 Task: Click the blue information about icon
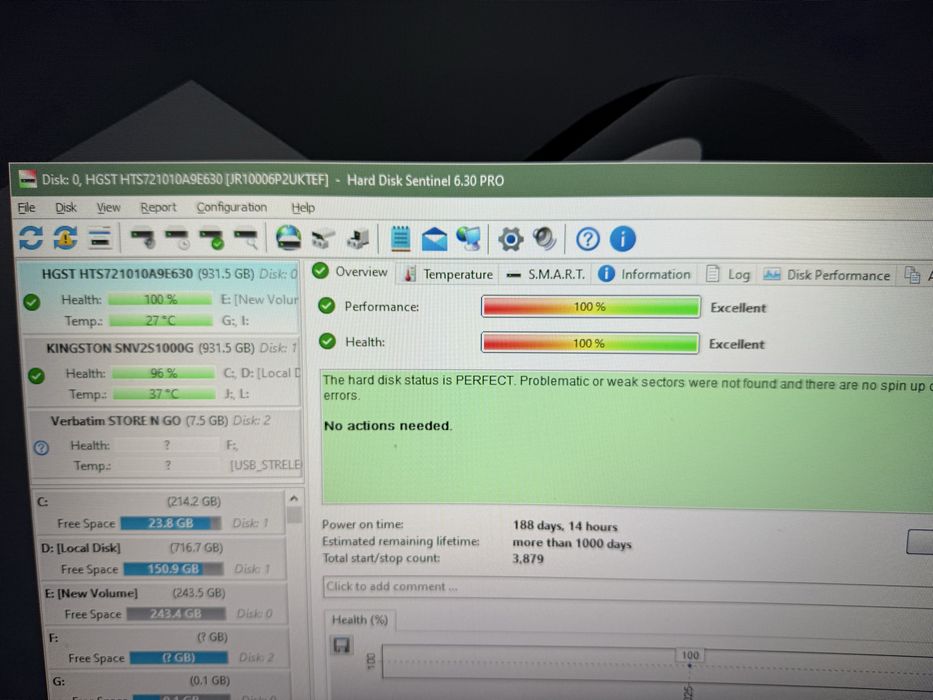pyautogui.click(x=622, y=239)
